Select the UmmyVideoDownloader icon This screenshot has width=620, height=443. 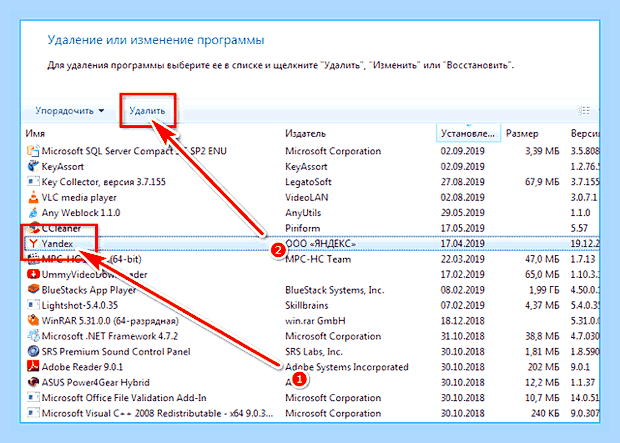pos(33,274)
